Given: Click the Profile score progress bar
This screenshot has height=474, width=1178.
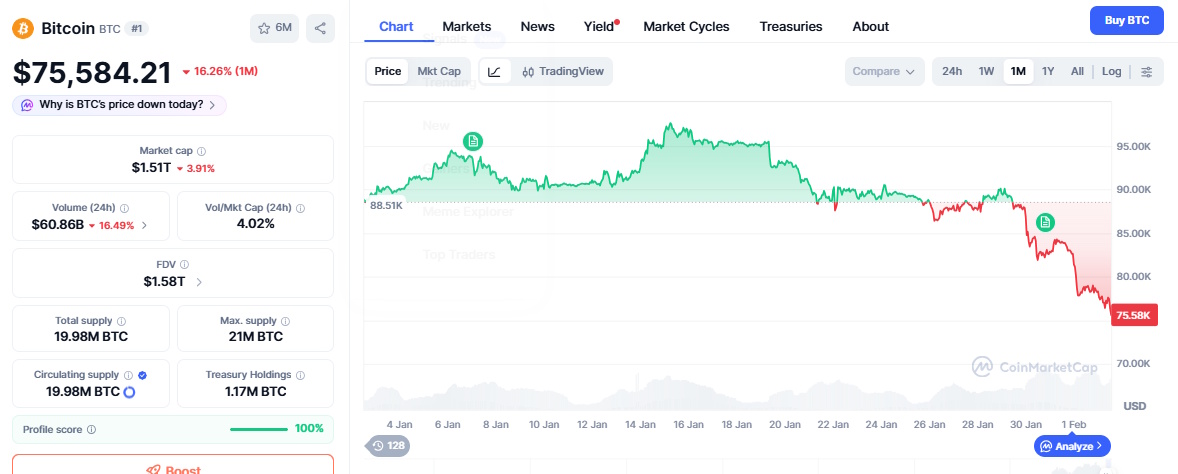Looking at the screenshot, I should tap(258, 429).
